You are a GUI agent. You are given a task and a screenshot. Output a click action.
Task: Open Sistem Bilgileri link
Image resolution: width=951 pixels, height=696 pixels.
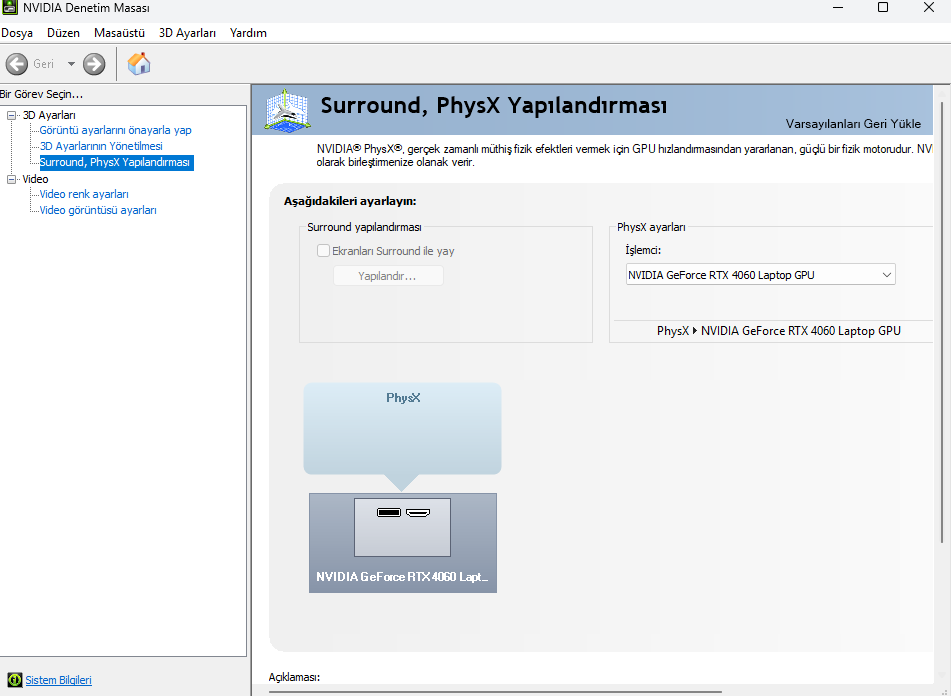click(58, 680)
